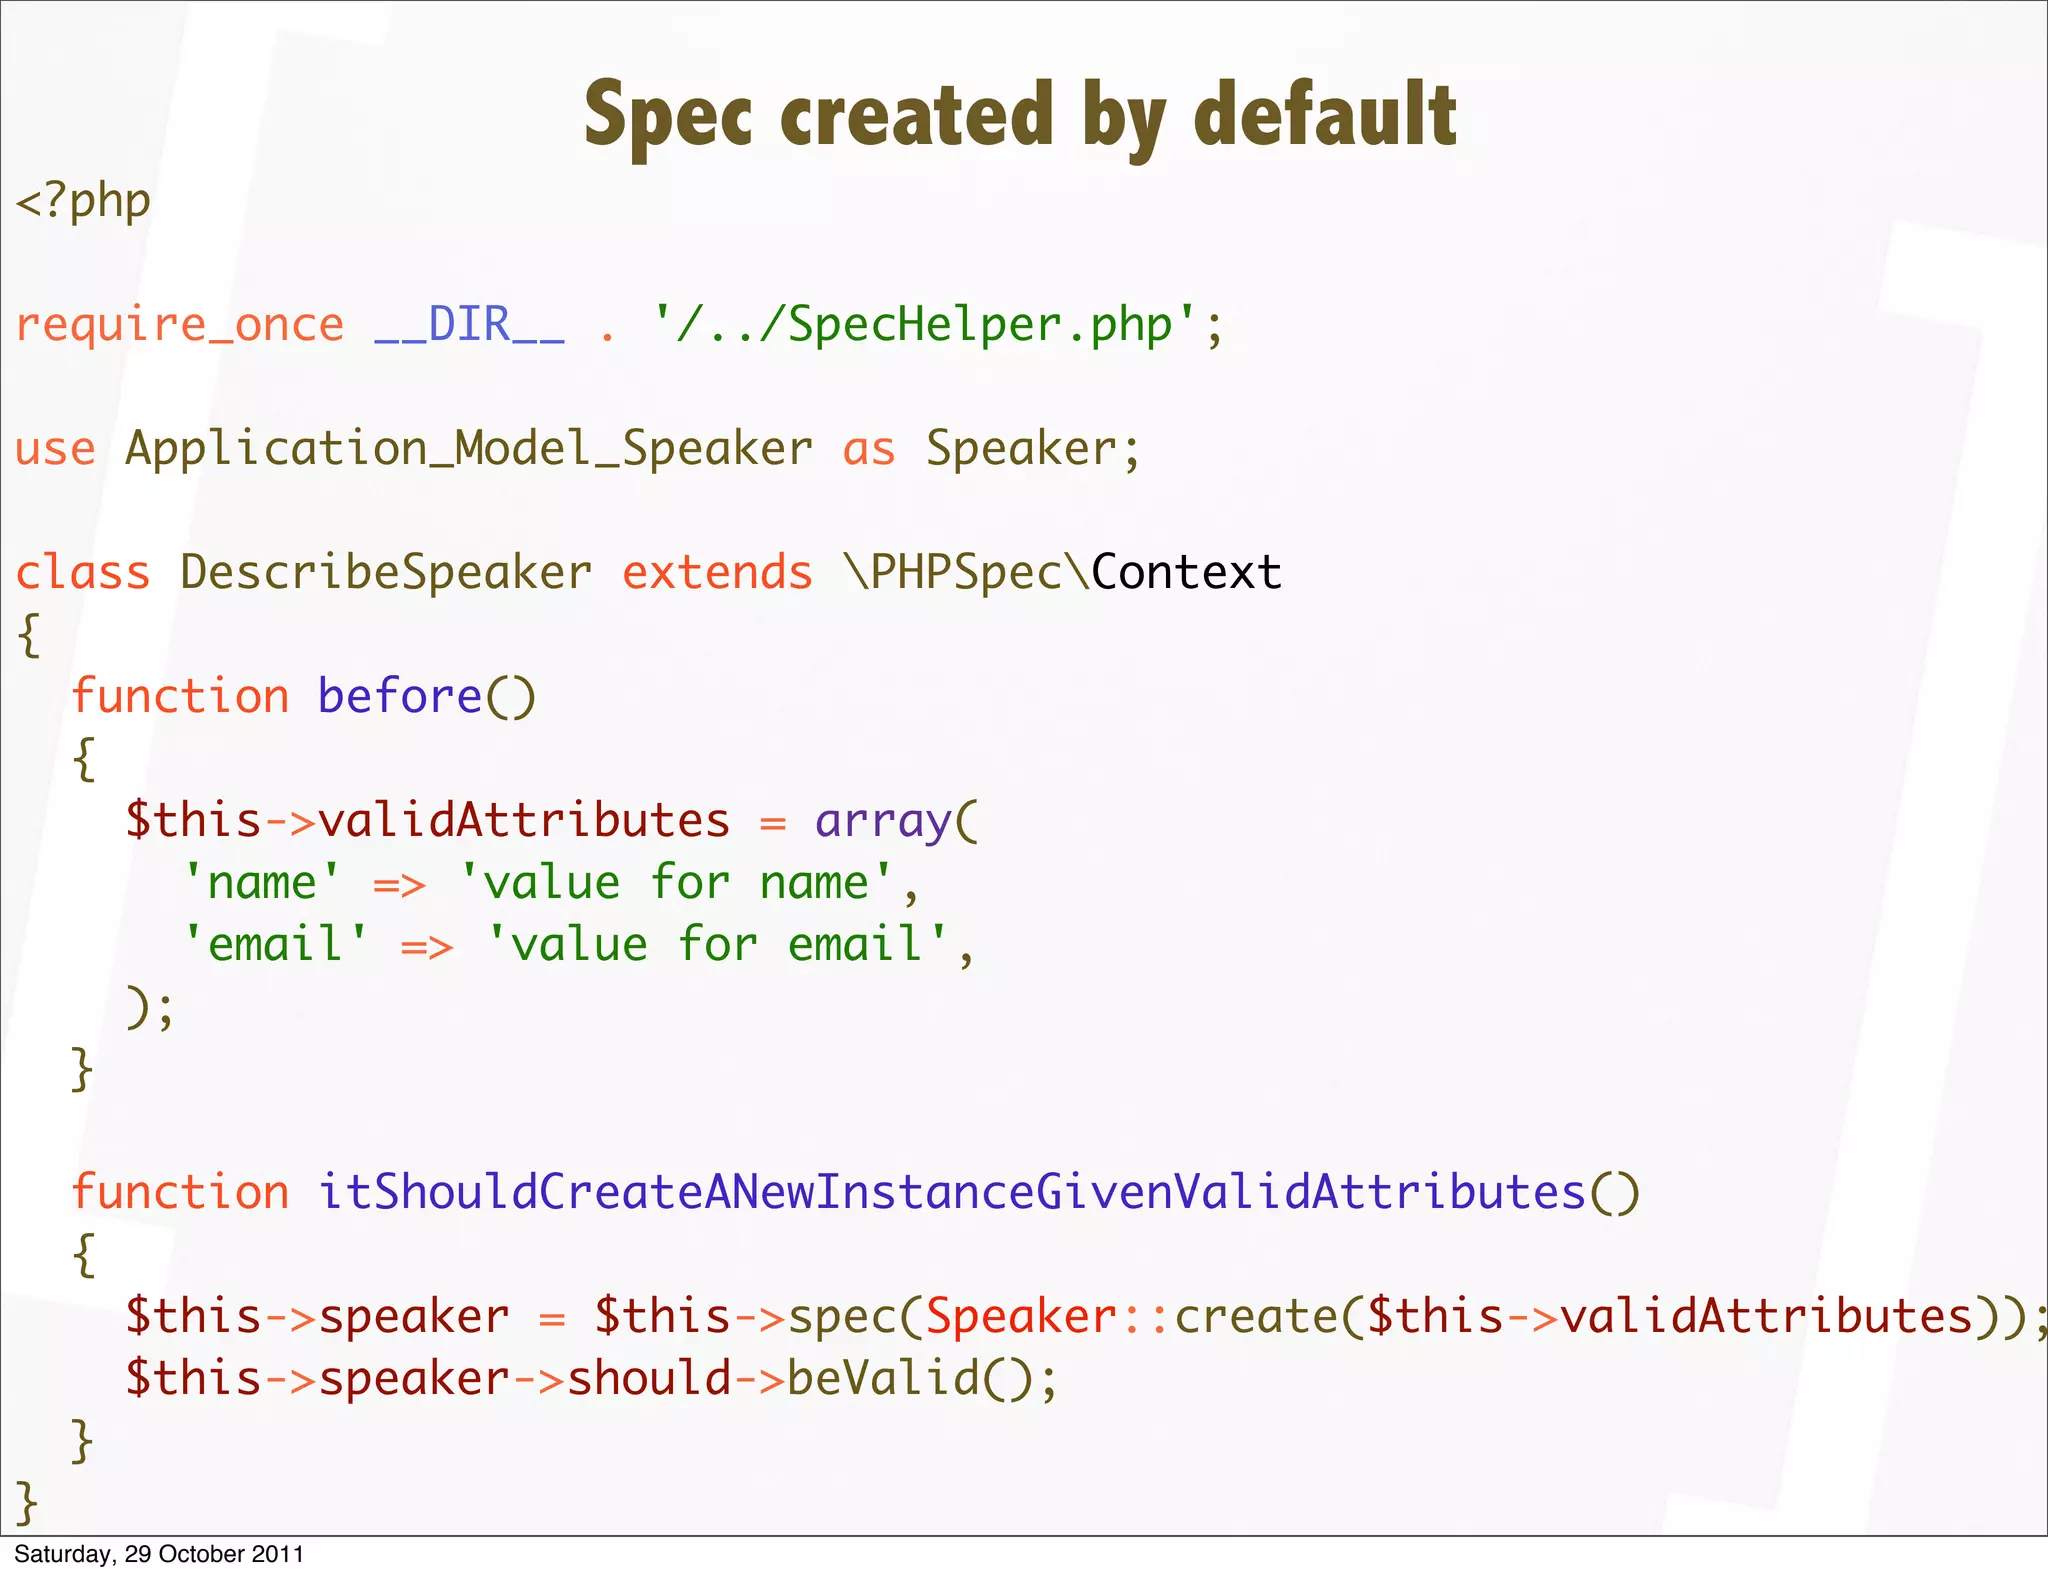Click the require_once keyword
Screen dimensions: 2048x1576
(180, 325)
